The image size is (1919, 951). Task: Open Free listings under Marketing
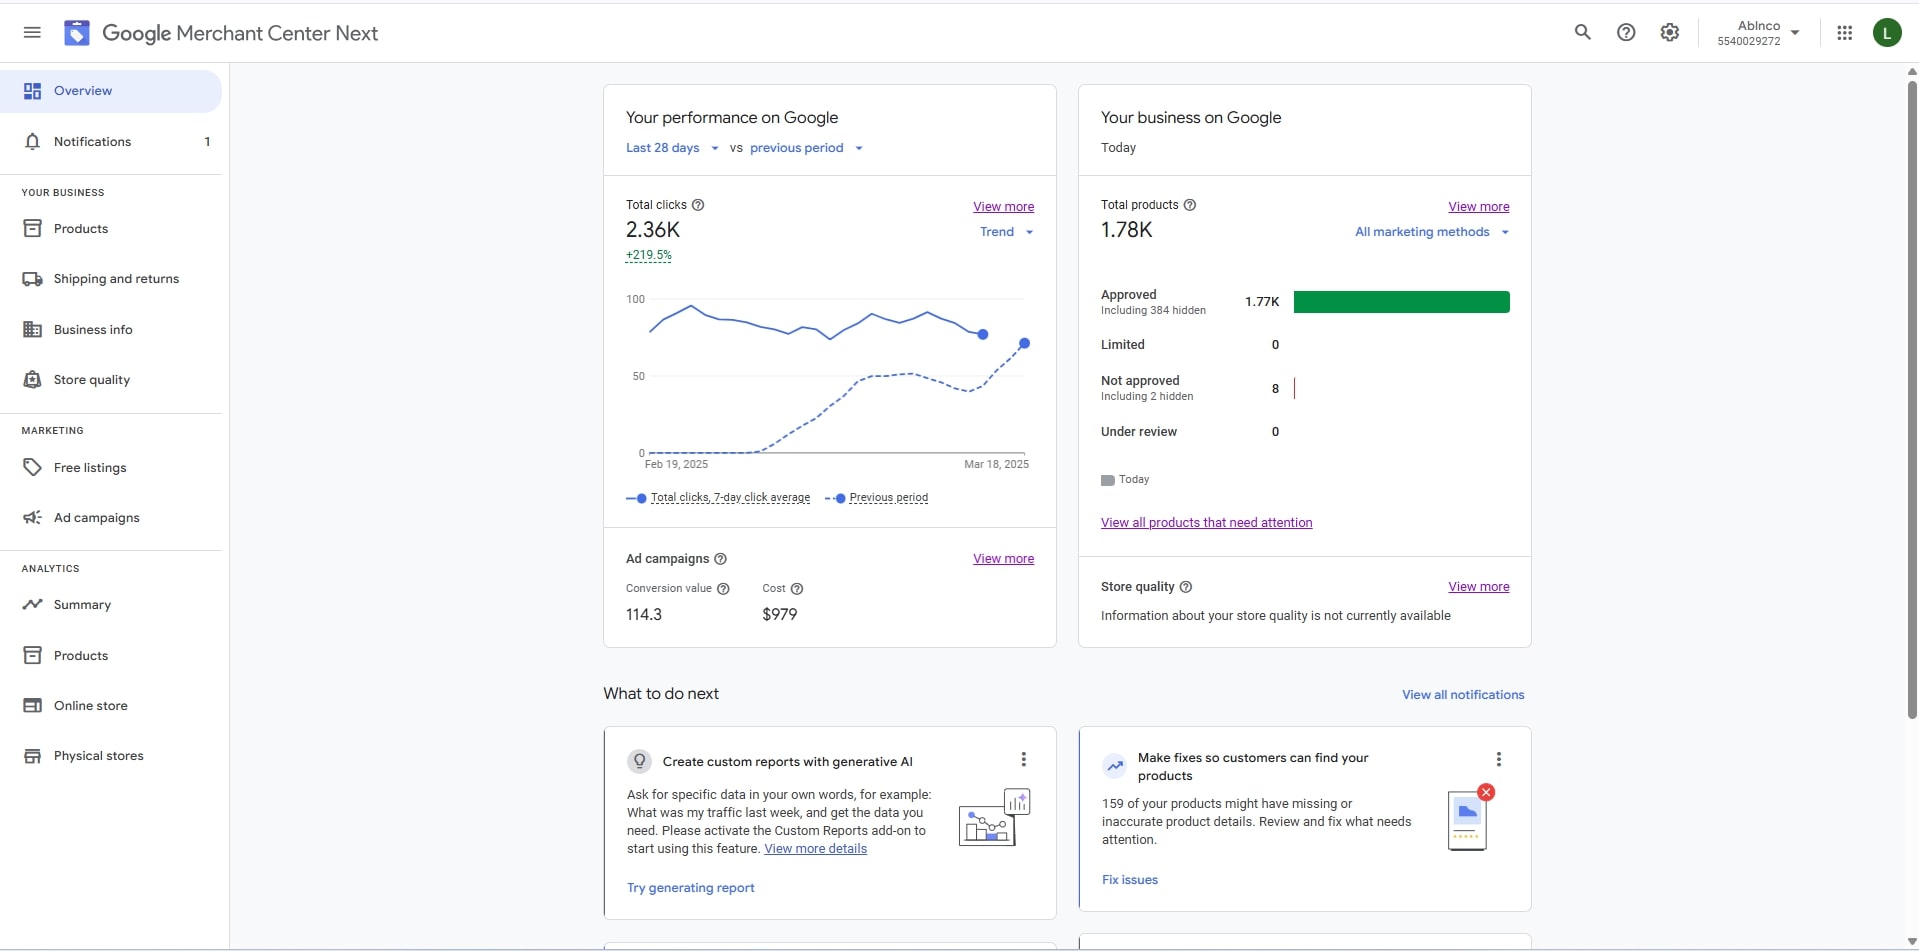coord(111,468)
